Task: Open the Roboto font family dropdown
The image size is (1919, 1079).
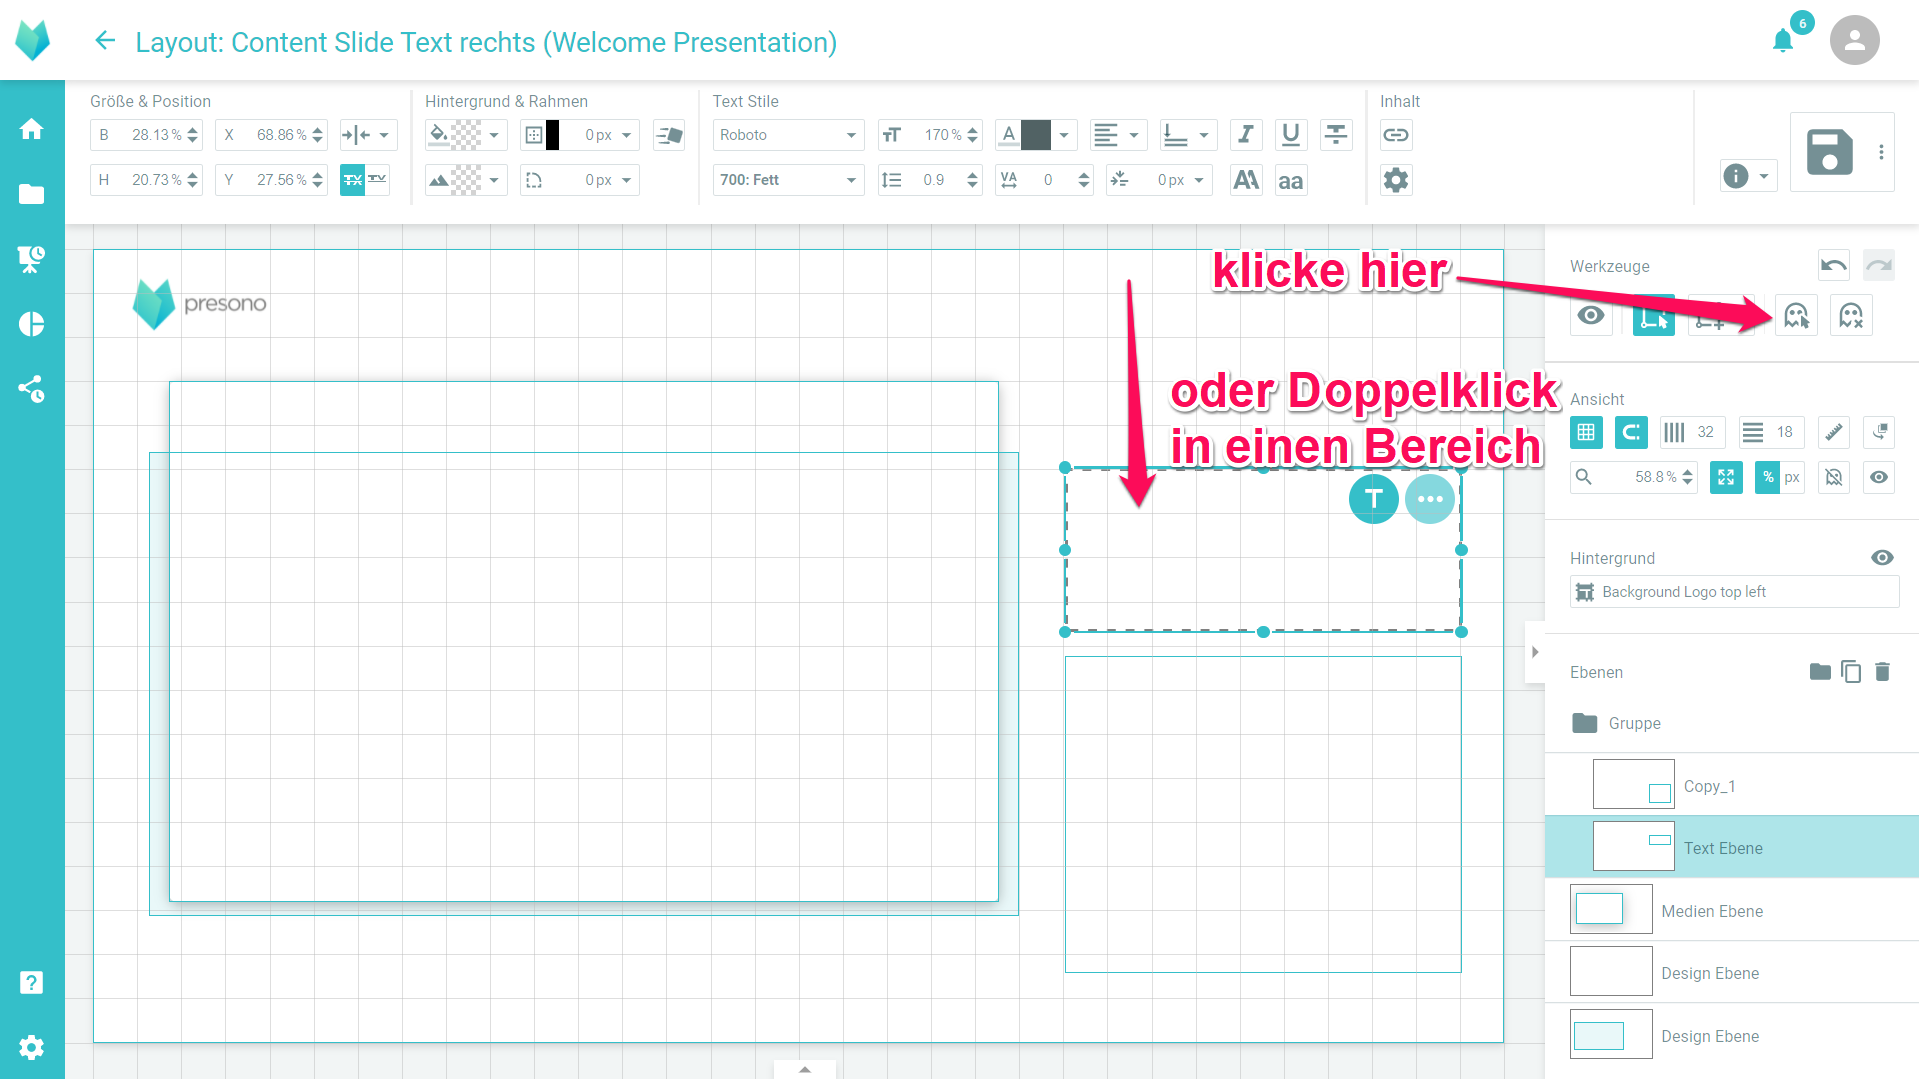Action: click(787, 134)
